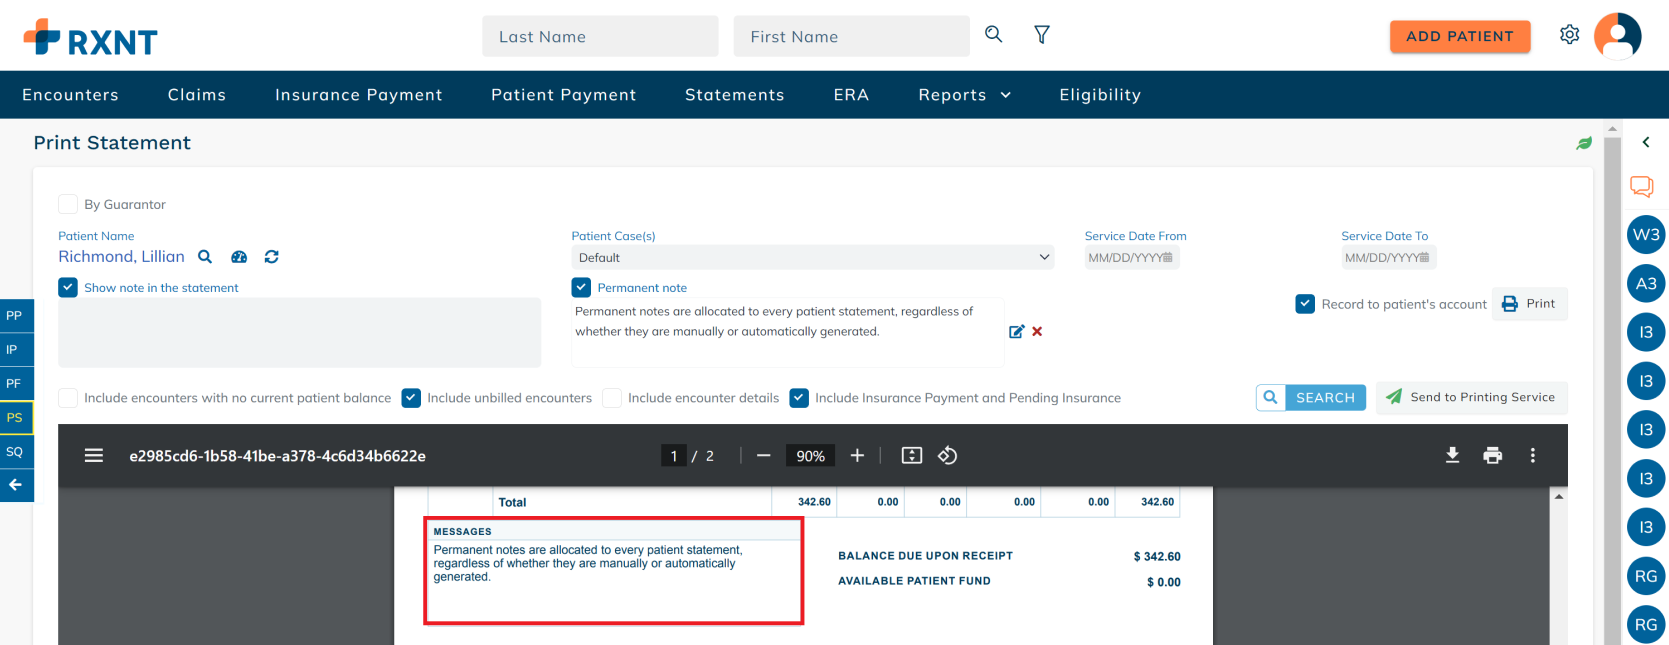The width and height of the screenshot is (1669, 645).
Task: Edit the permanent note with pencil icon
Action: 1016,332
